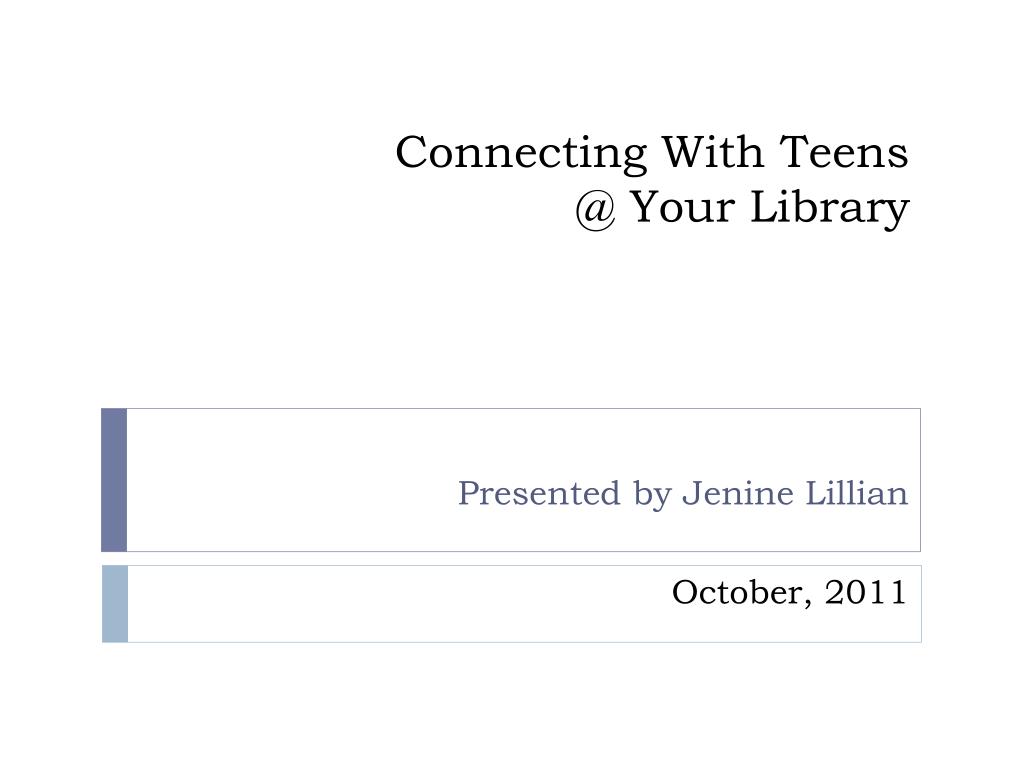1024x768 pixels.
Task: Click the word "Connecting" in the title
Action: coord(521,154)
